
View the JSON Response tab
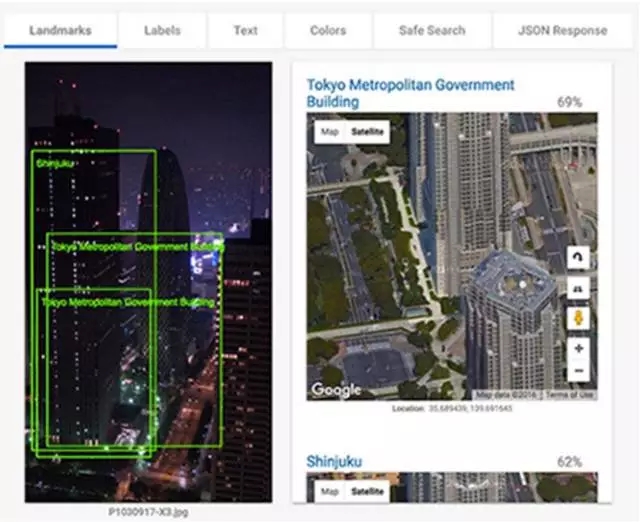562,30
